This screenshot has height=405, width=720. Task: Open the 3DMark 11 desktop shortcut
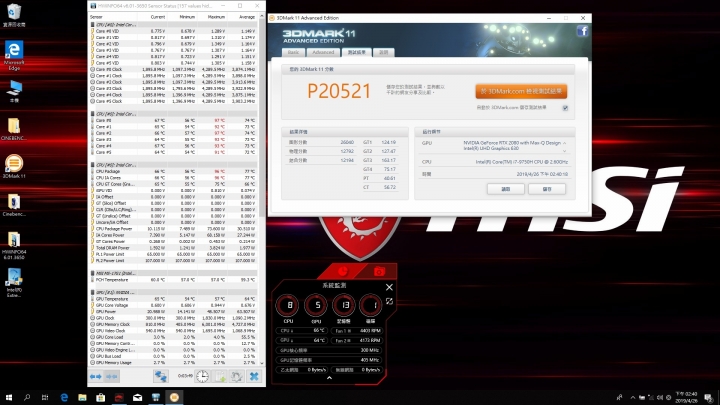pos(14,167)
